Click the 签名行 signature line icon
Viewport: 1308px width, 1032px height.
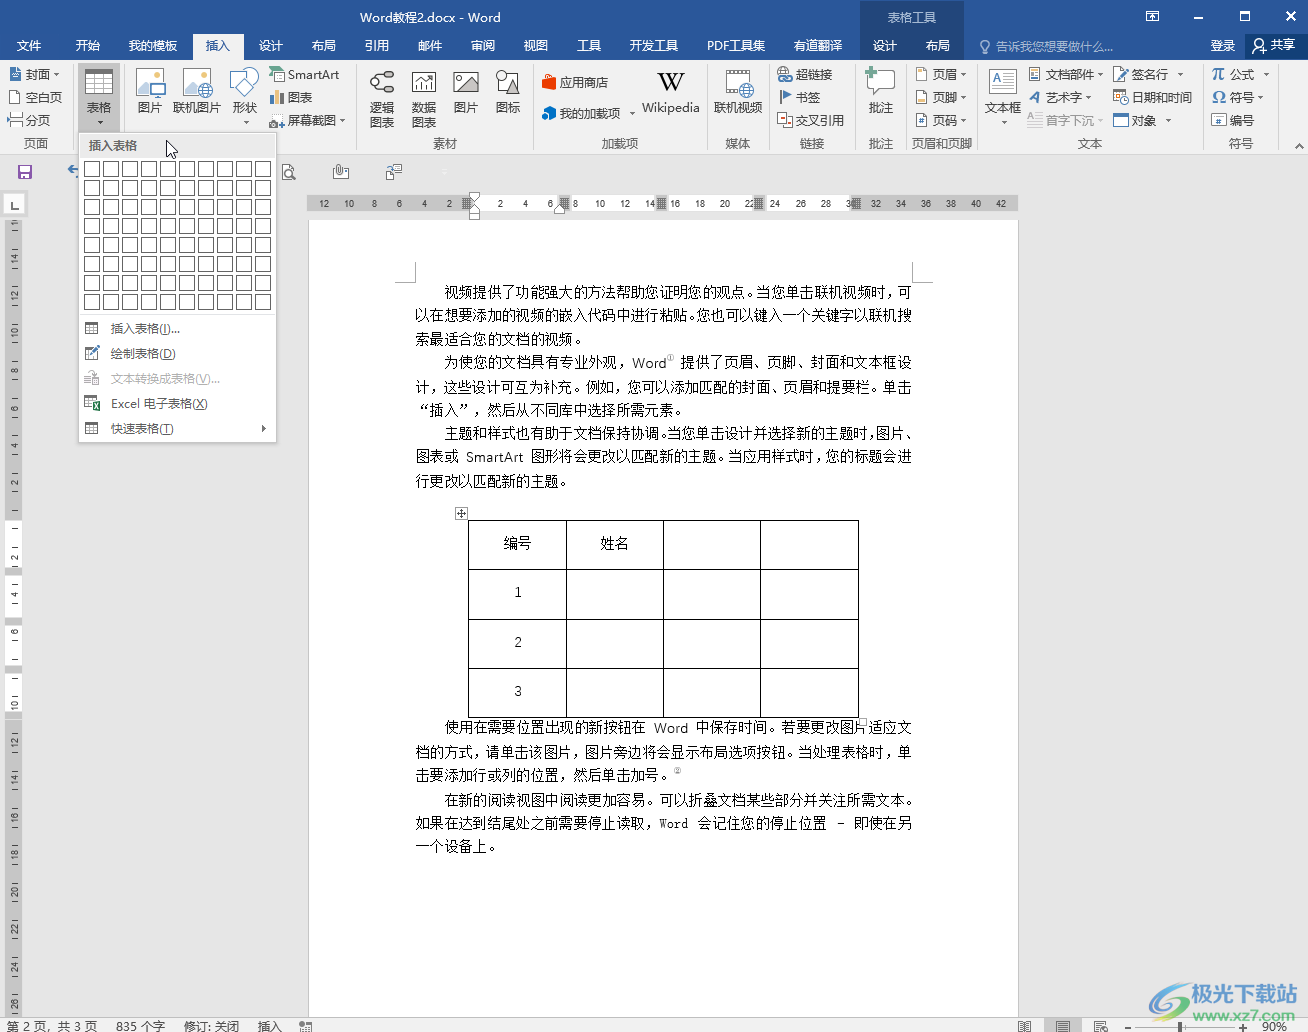(x=1121, y=75)
